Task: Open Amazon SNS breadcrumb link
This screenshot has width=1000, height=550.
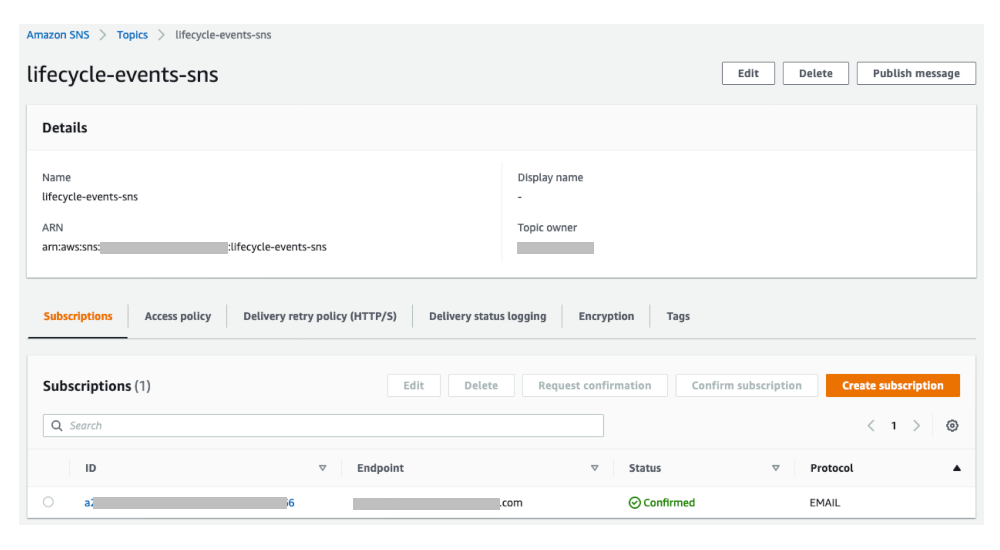Action: [58, 34]
